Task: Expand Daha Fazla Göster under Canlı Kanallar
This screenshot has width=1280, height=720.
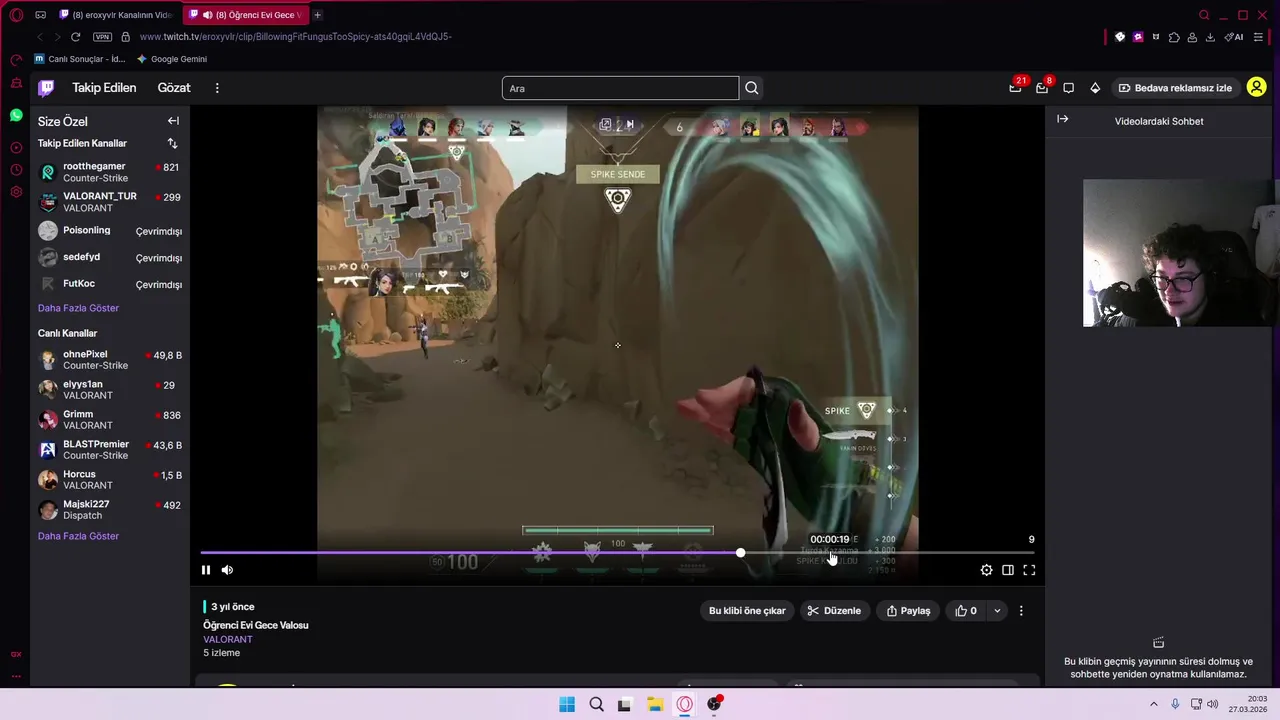Action: tap(78, 536)
